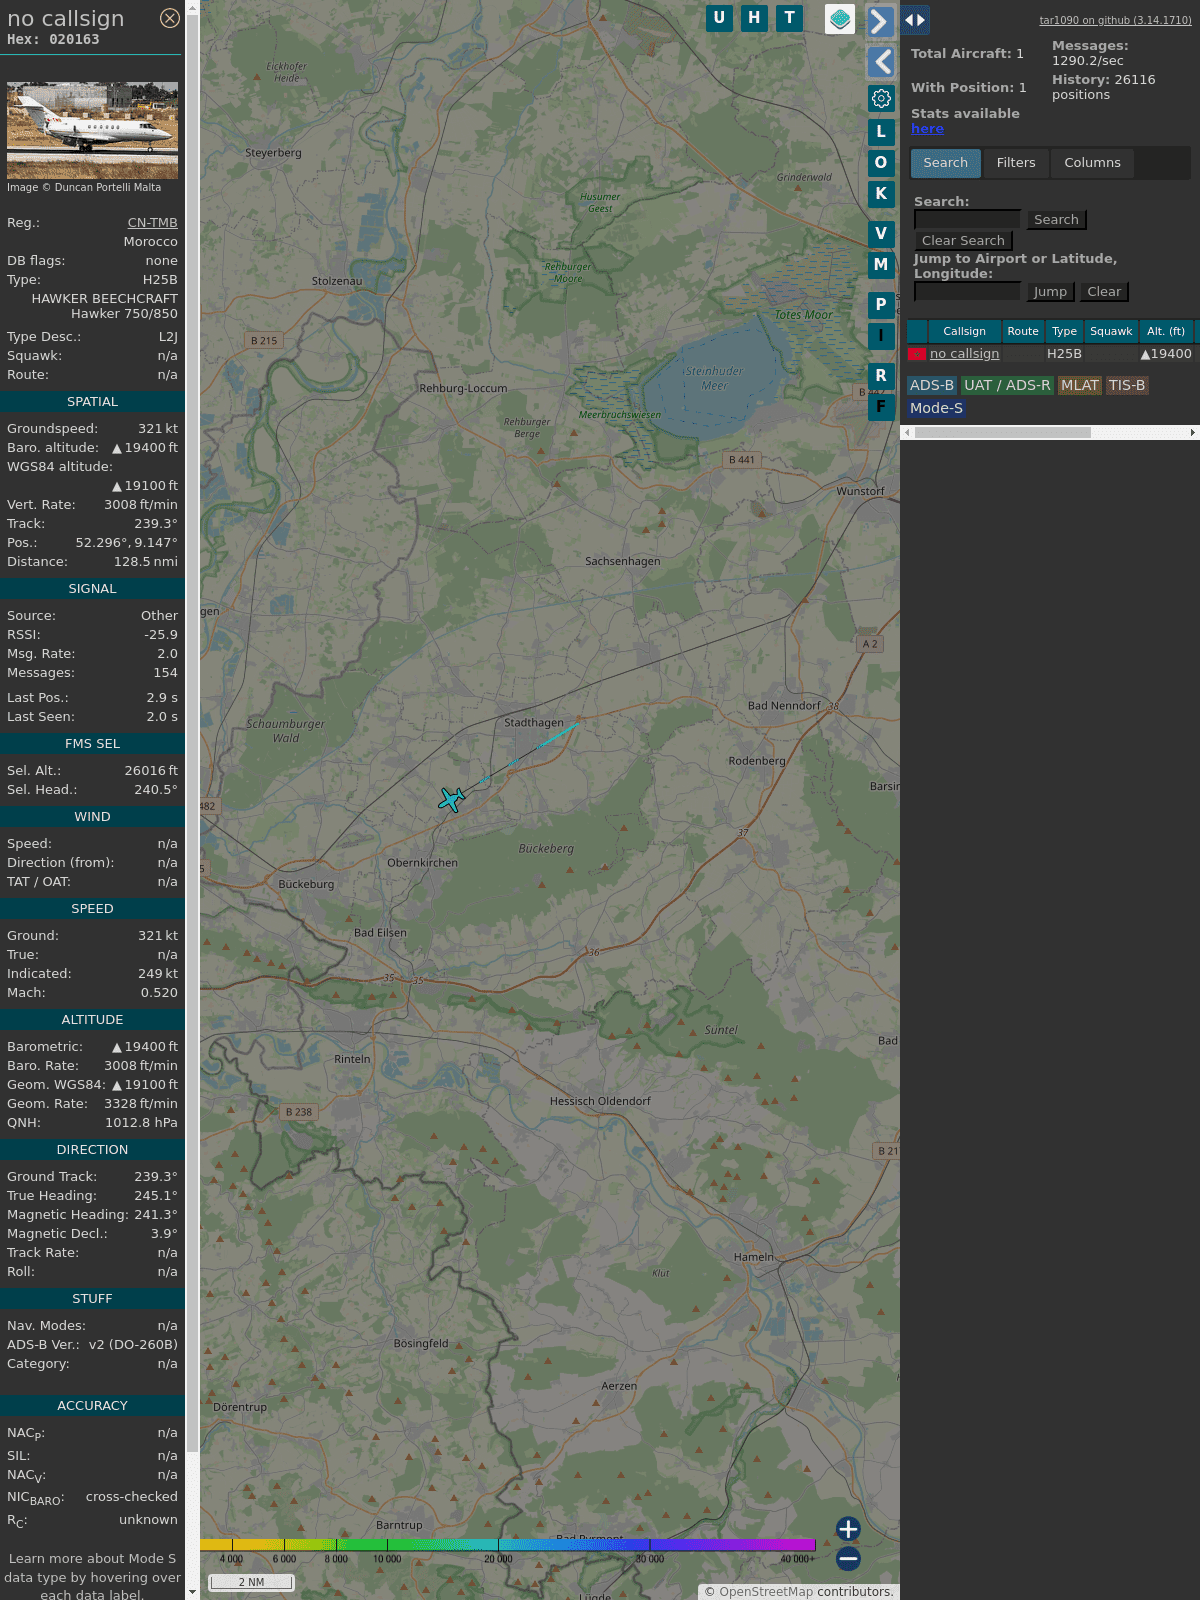Screen dimensions: 1200x1600
Task: Click the Search text input field
Action: pyautogui.click(x=967, y=220)
